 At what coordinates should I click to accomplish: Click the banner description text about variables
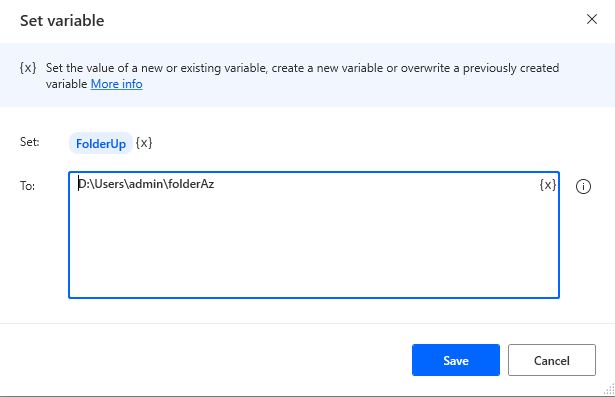(302, 76)
